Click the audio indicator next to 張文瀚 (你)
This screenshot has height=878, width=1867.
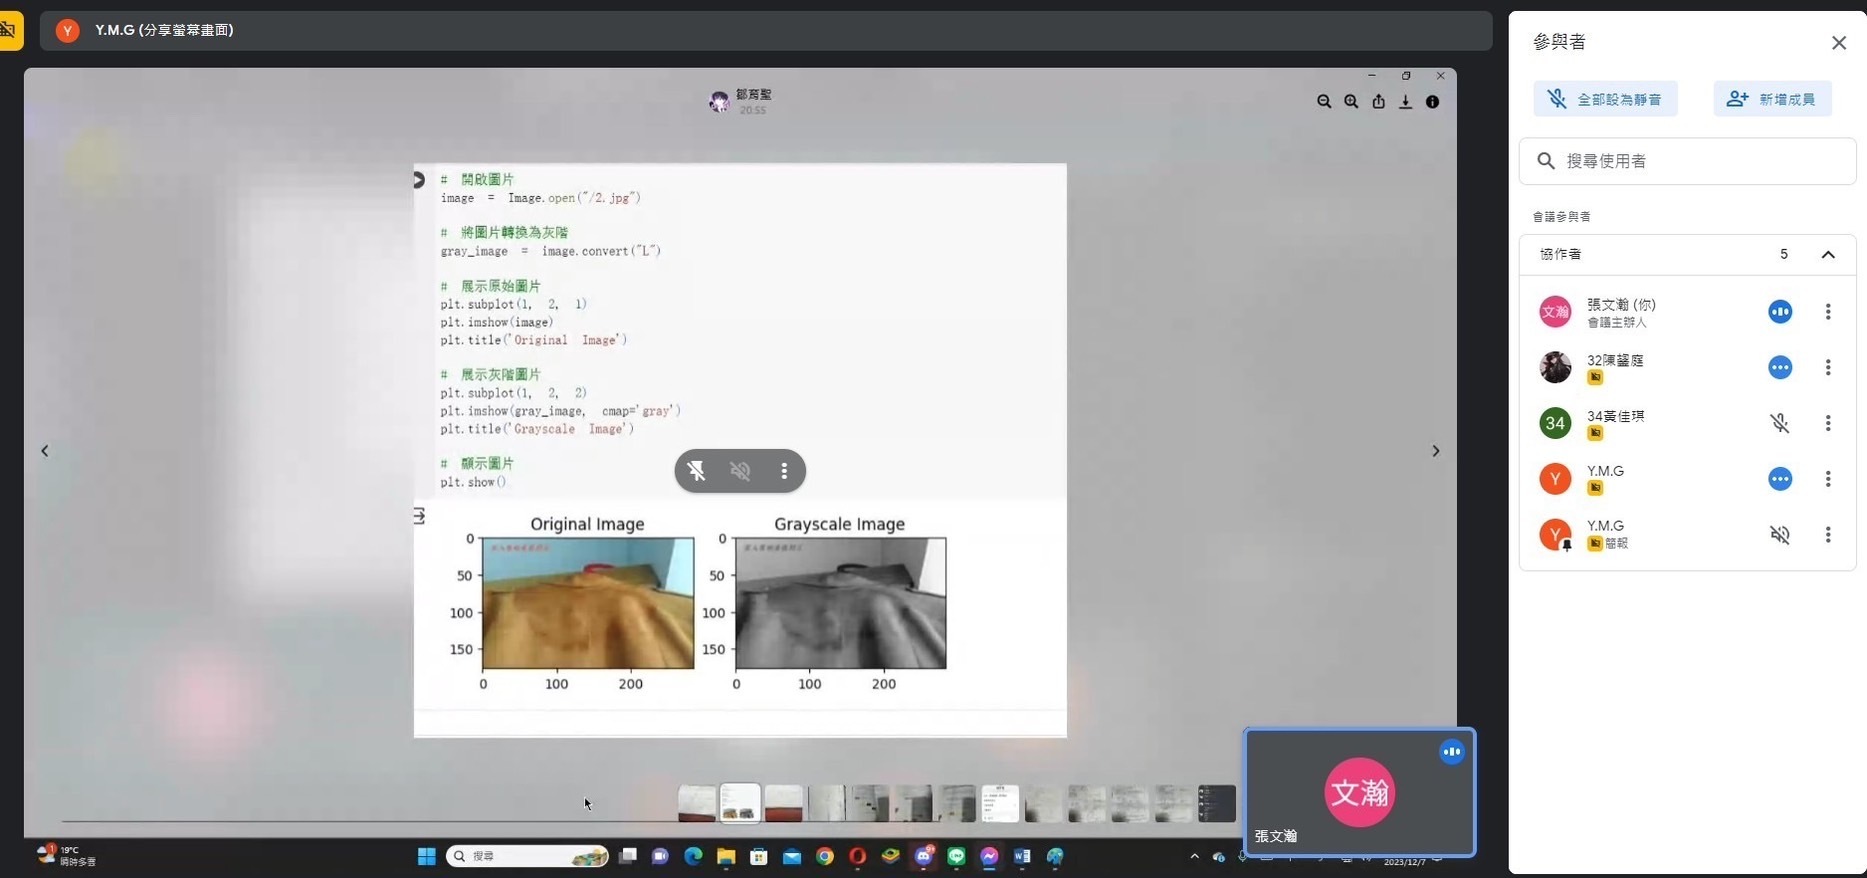pos(1780,312)
